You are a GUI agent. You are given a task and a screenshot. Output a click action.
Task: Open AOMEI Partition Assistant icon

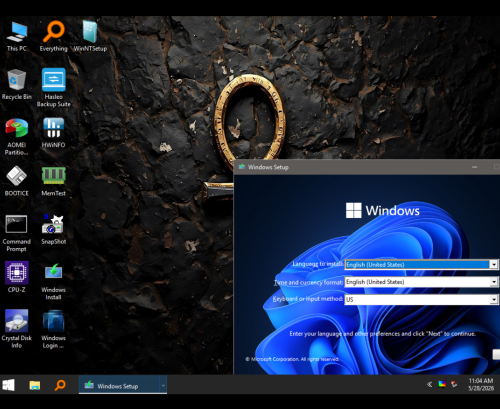coord(17,137)
